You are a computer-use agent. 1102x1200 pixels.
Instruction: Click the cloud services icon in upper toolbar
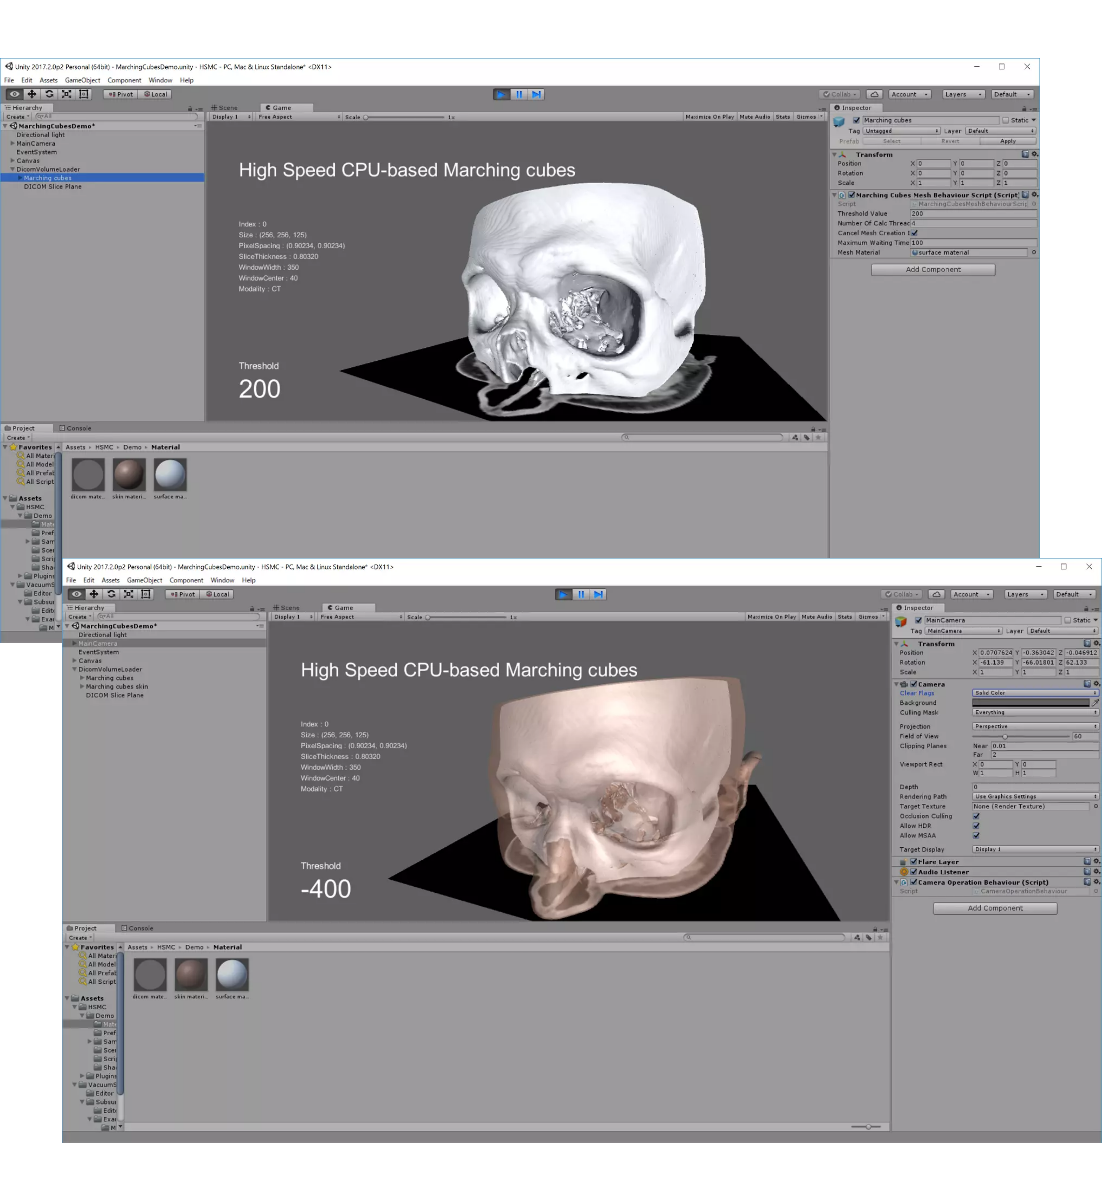tap(874, 94)
